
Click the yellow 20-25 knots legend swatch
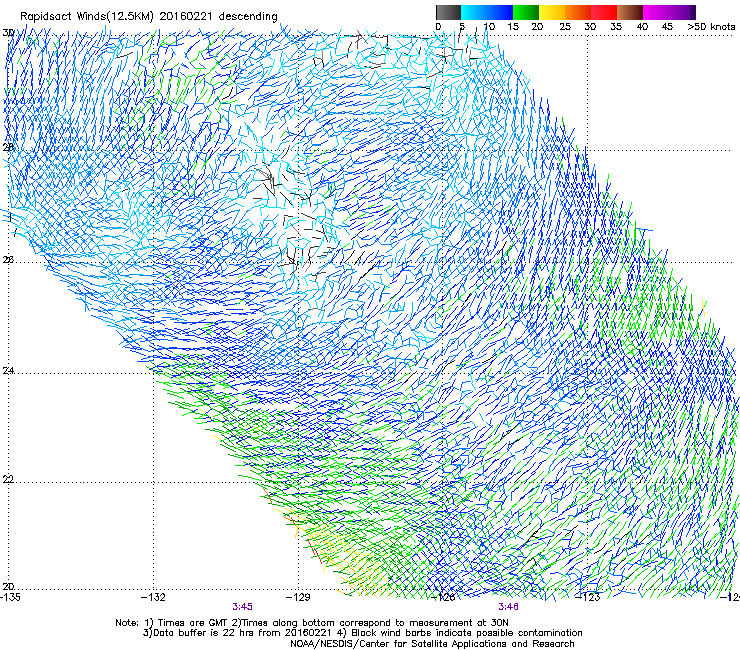pyautogui.click(x=552, y=12)
